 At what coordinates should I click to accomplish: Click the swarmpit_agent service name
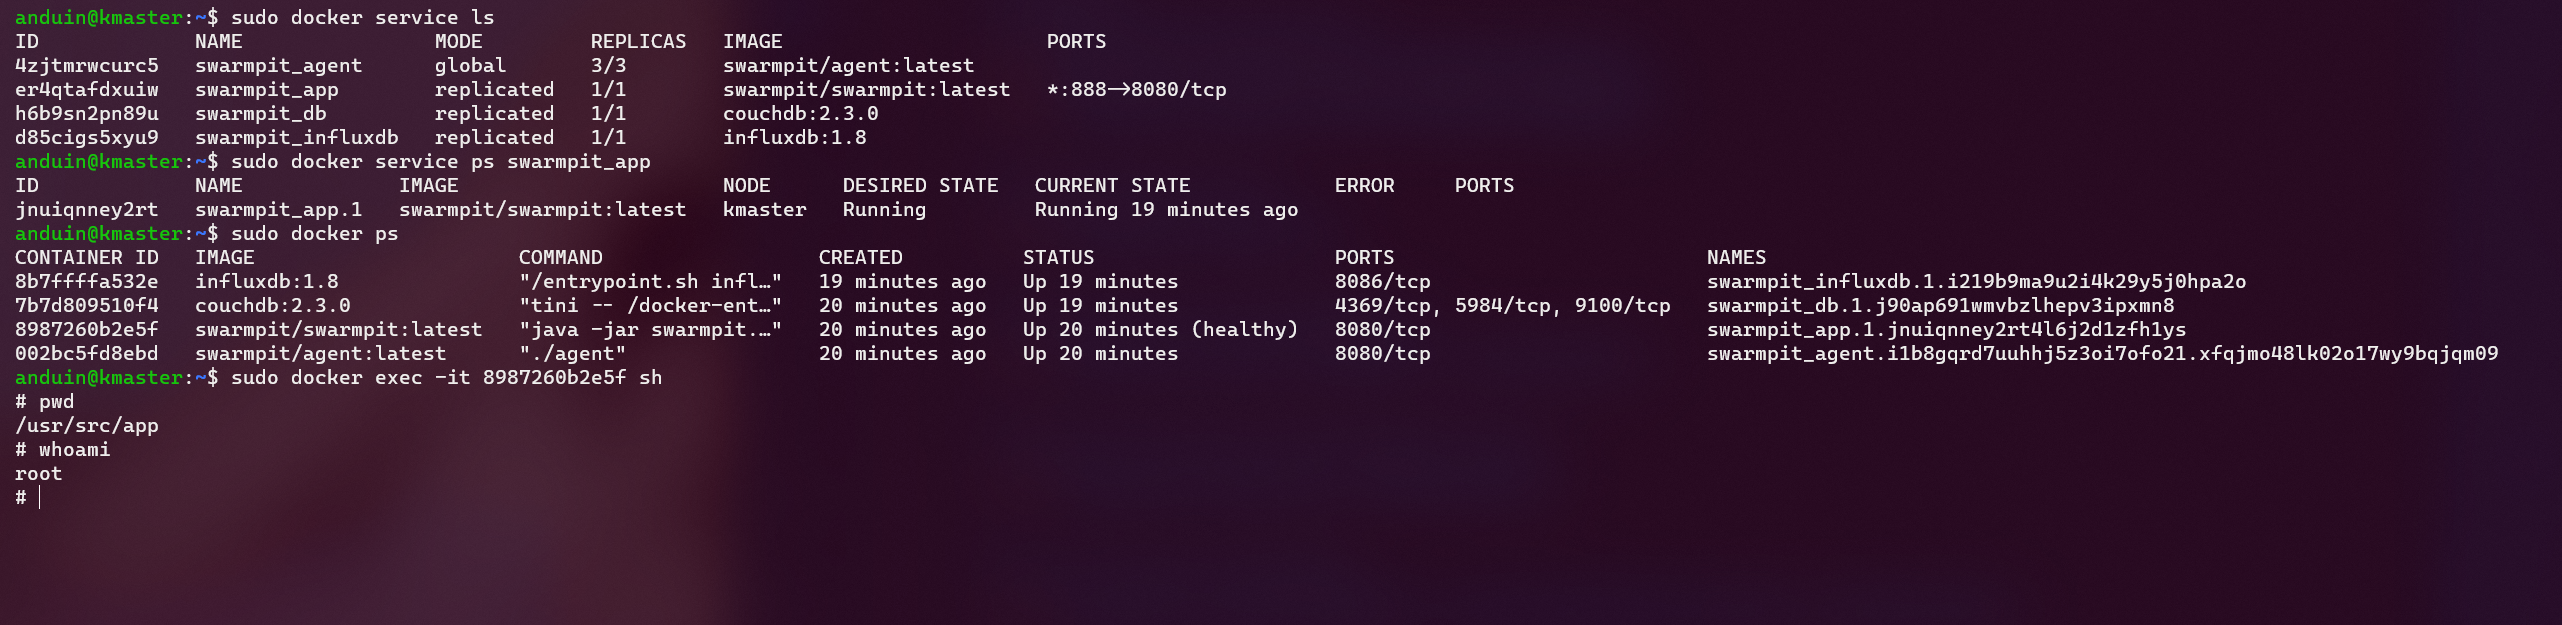click(x=278, y=66)
